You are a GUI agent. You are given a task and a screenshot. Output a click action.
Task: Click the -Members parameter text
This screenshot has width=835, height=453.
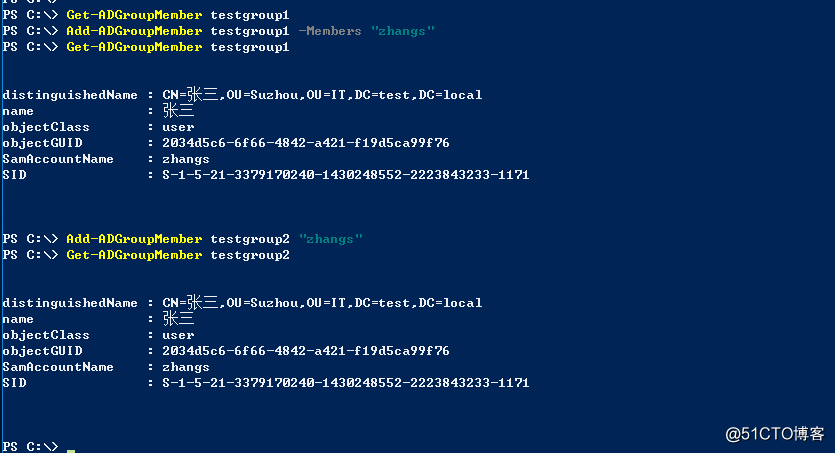(x=330, y=31)
